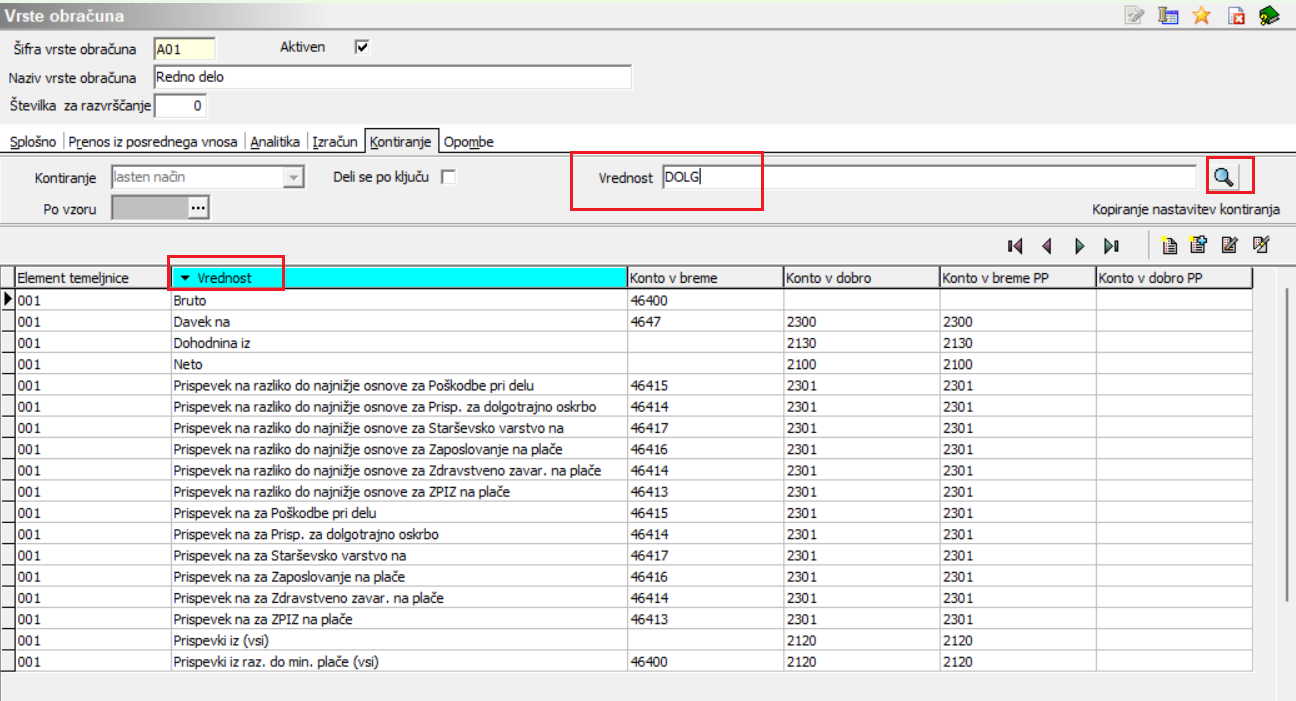Open the Po vzoru lookup ellipsis button

(x=198, y=208)
